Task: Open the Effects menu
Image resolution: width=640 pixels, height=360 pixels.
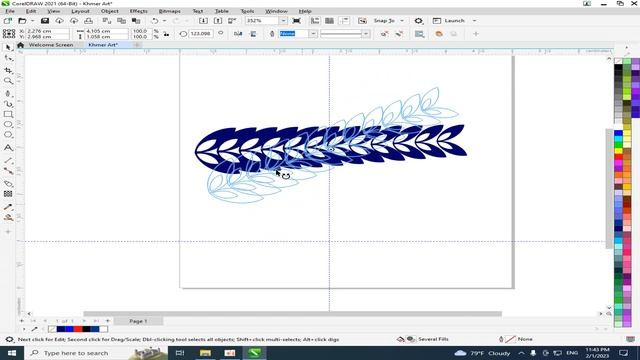Action: click(139, 11)
